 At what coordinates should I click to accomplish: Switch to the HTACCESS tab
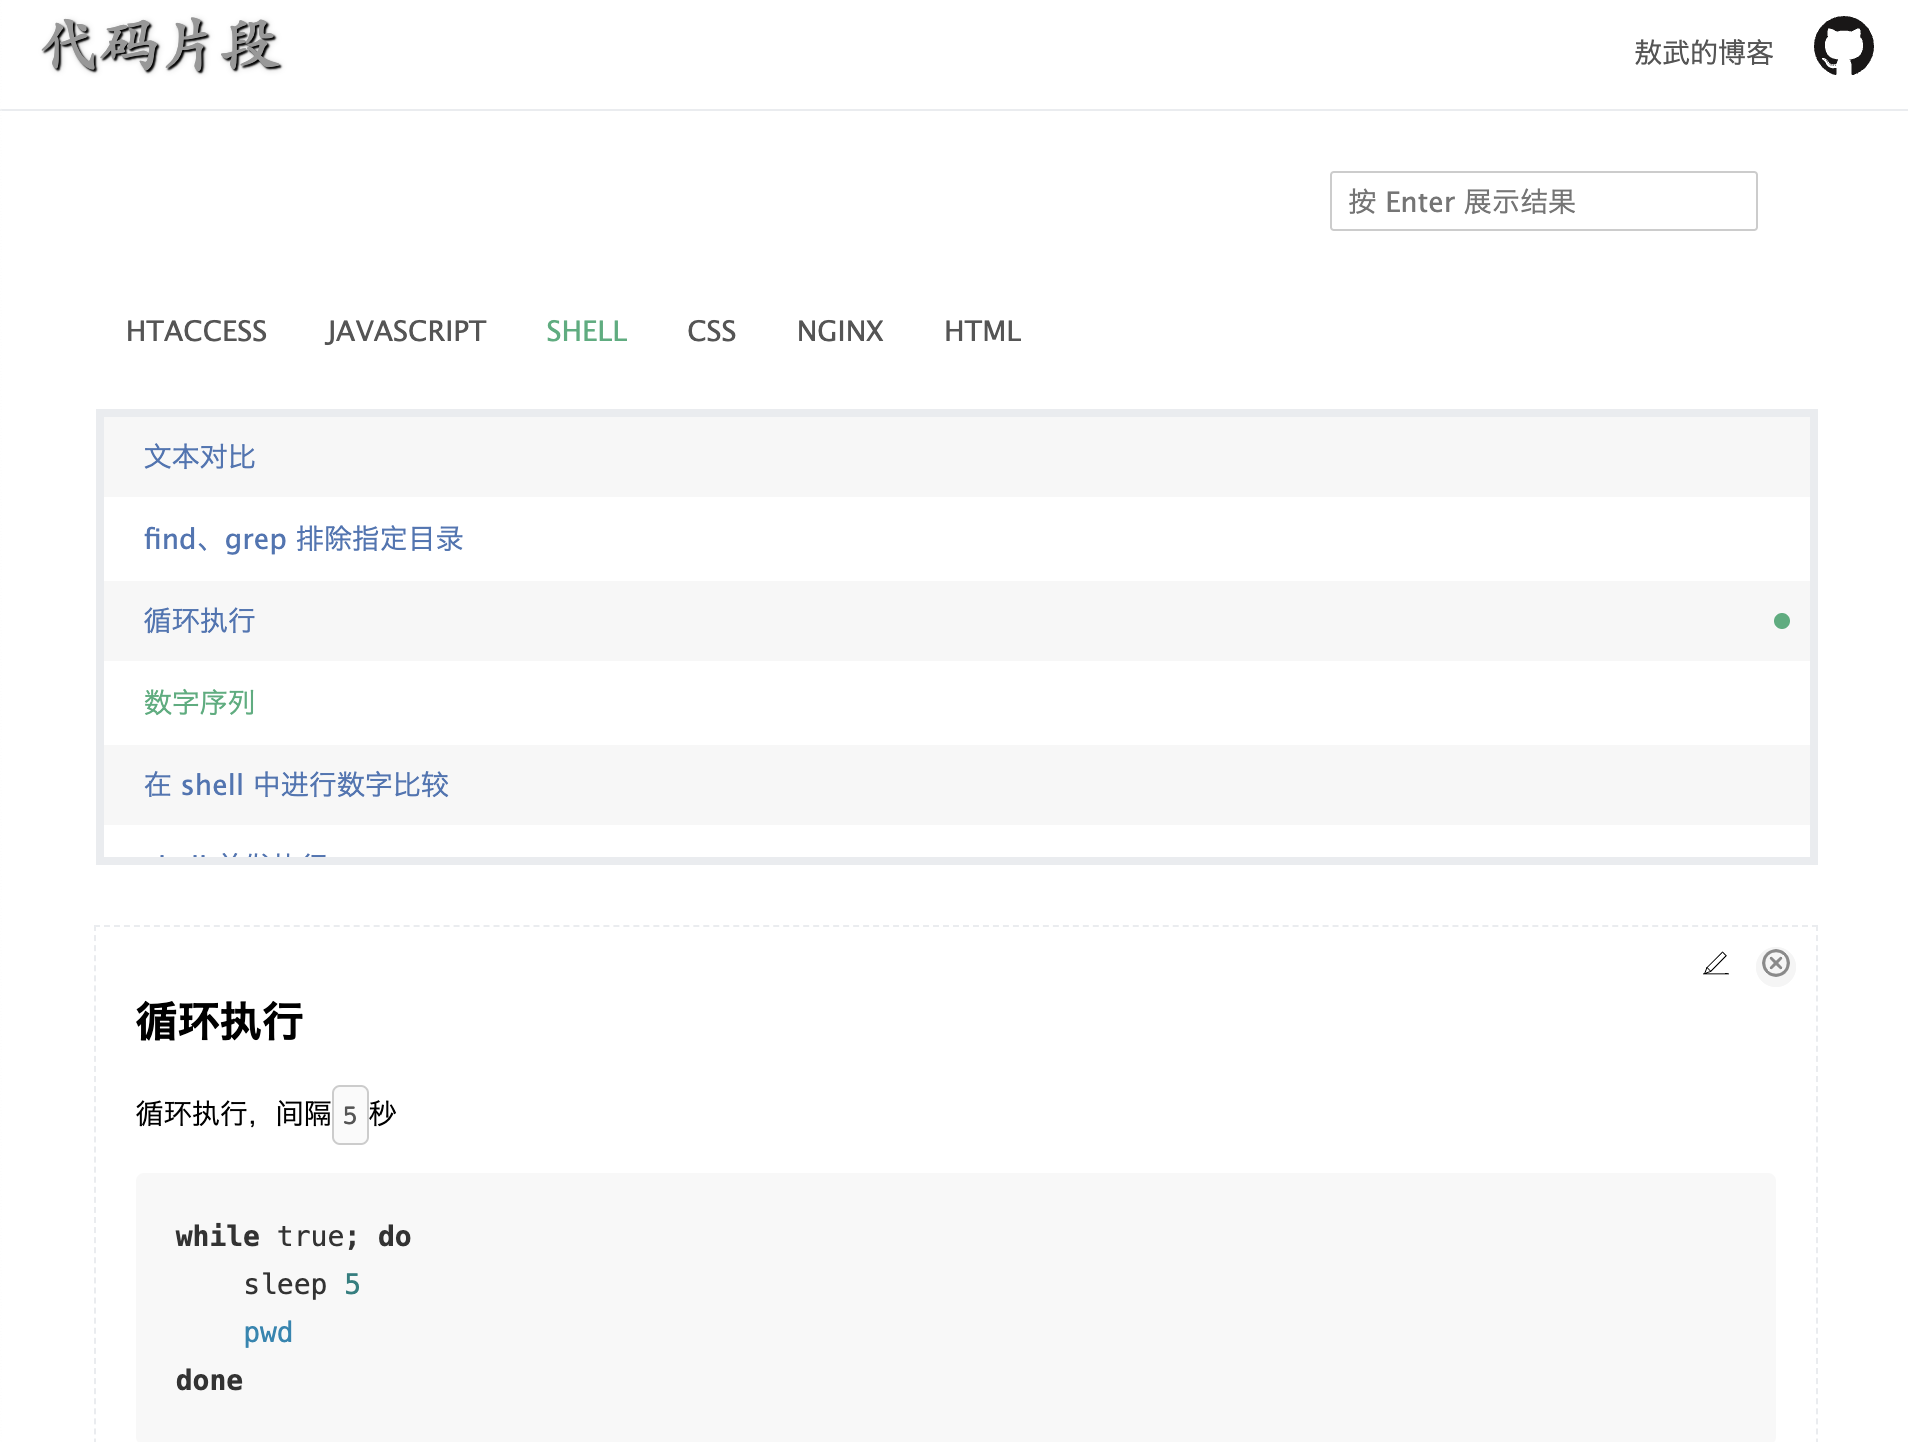[x=196, y=331]
